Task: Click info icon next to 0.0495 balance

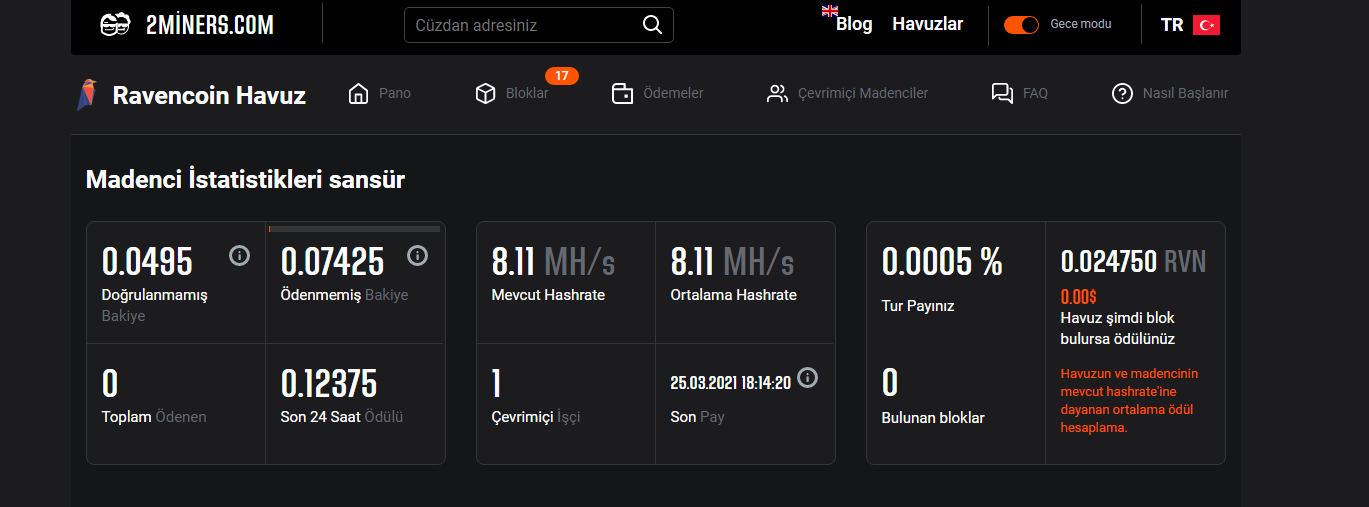Action: (x=239, y=256)
